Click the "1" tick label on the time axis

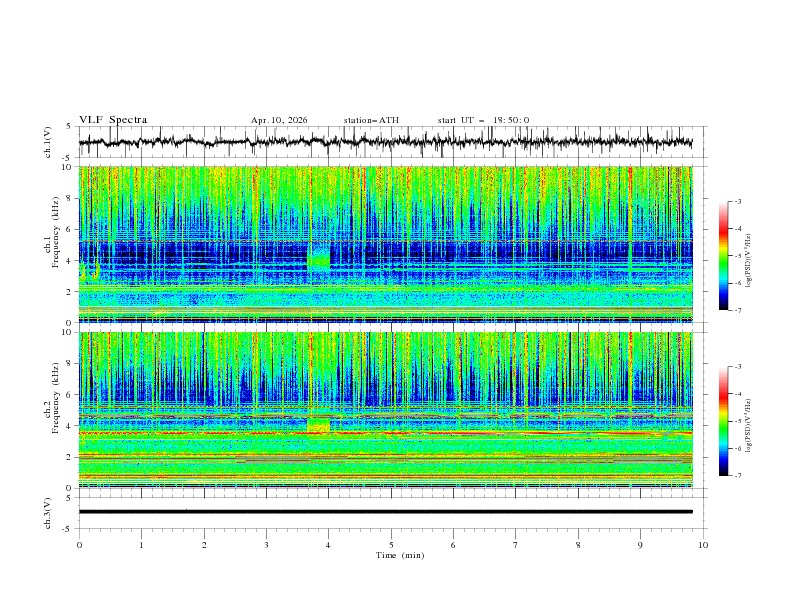click(141, 545)
